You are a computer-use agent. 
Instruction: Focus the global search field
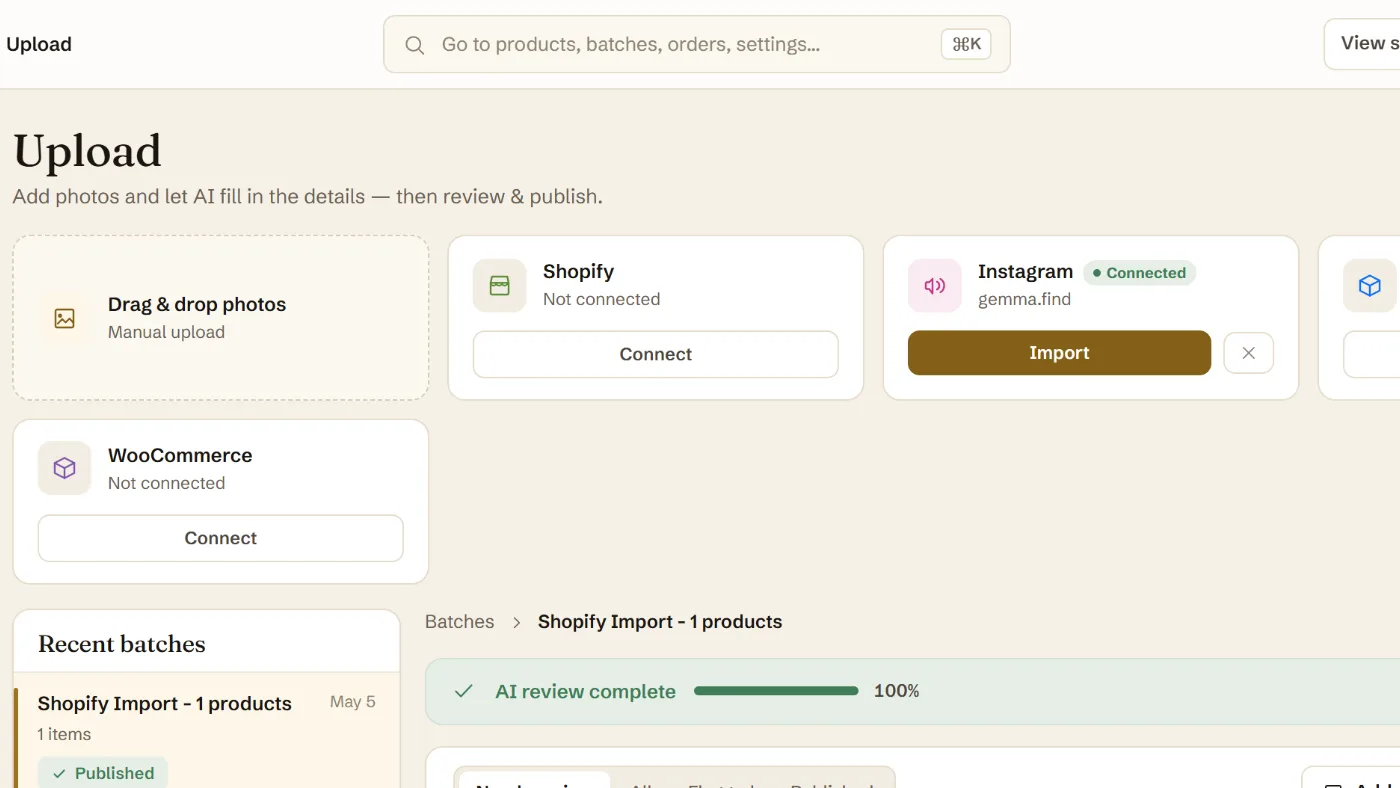(697, 44)
